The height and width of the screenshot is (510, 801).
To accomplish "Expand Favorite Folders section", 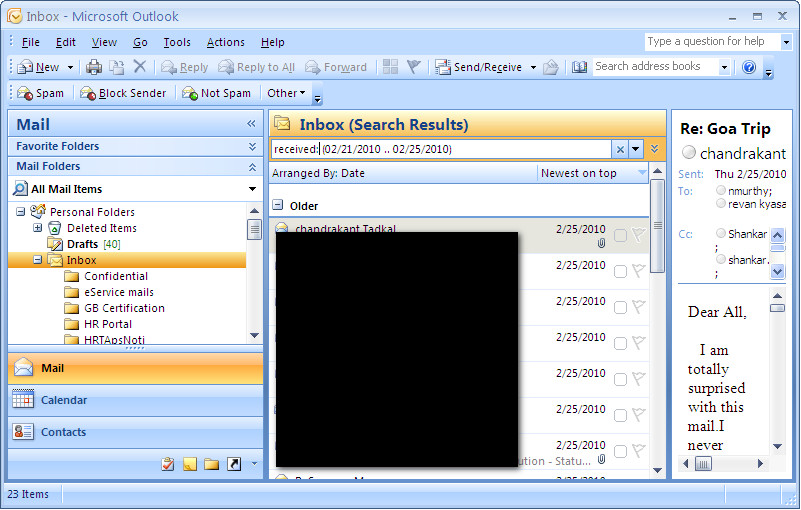I will tap(252, 147).
